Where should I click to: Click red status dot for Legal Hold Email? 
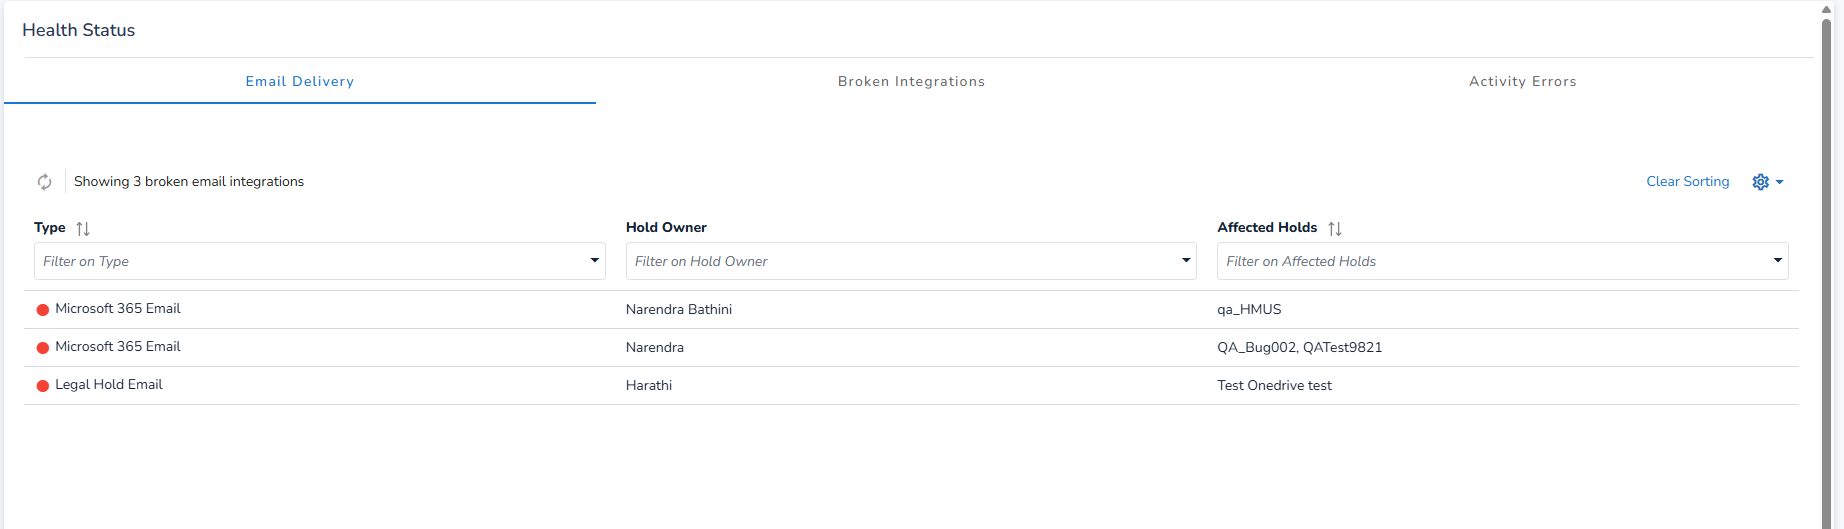tap(43, 386)
